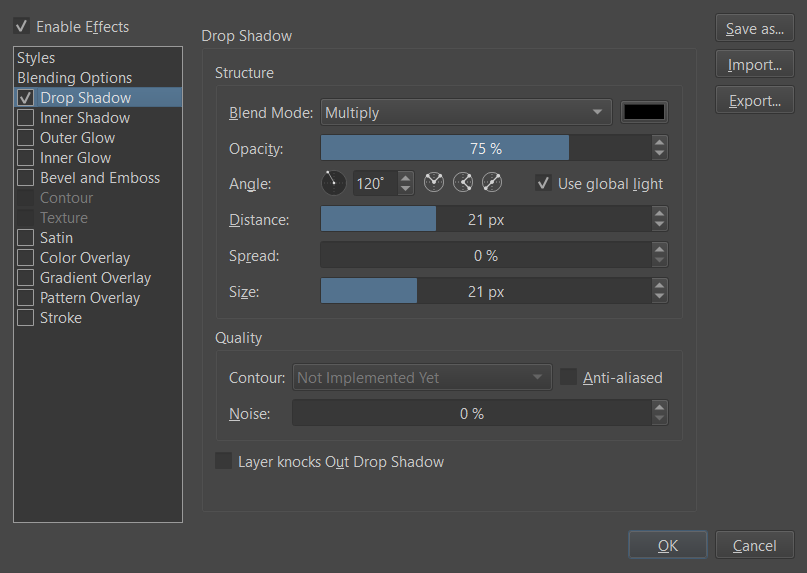The height and width of the screenshot is (573, 807).
Task: Increase Opacity with the up arrow
Action: click(659, 143)
